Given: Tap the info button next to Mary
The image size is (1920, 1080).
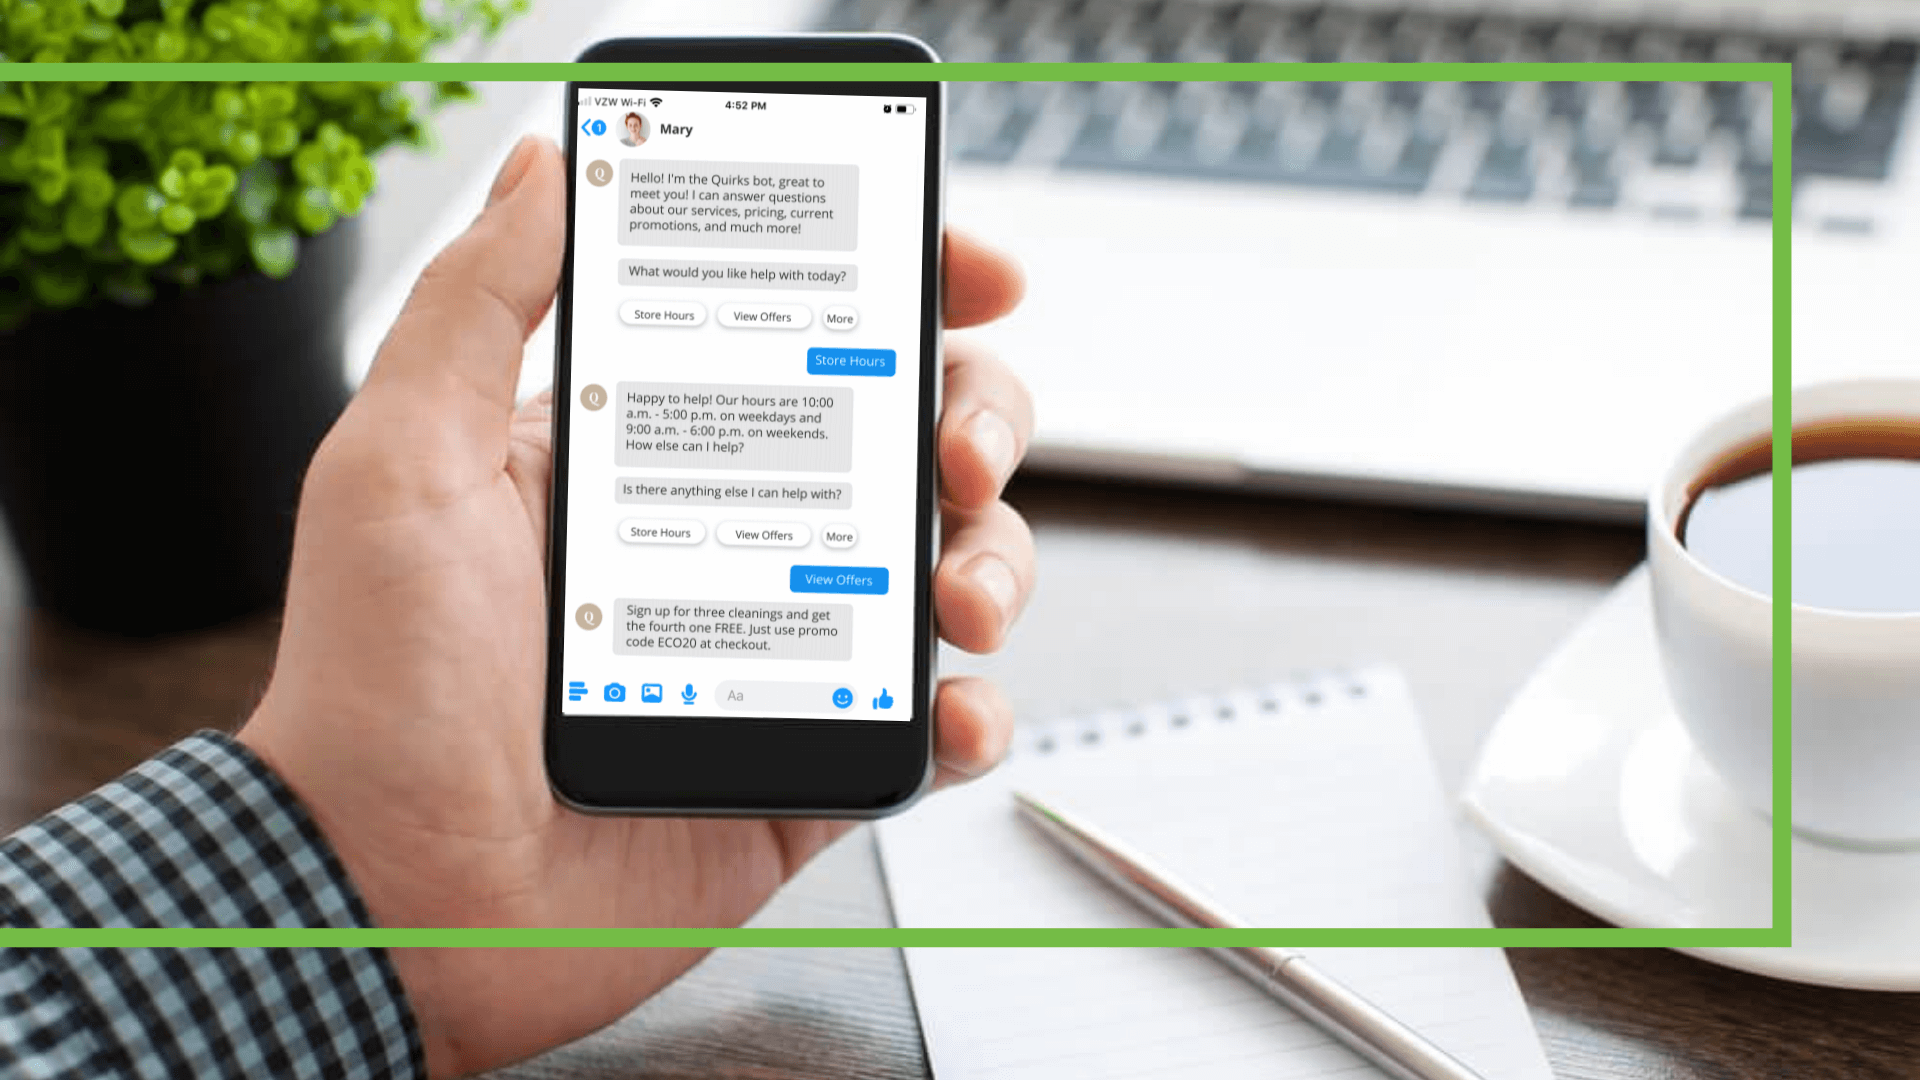Looking at the screenshot, I should click(599, 128).
